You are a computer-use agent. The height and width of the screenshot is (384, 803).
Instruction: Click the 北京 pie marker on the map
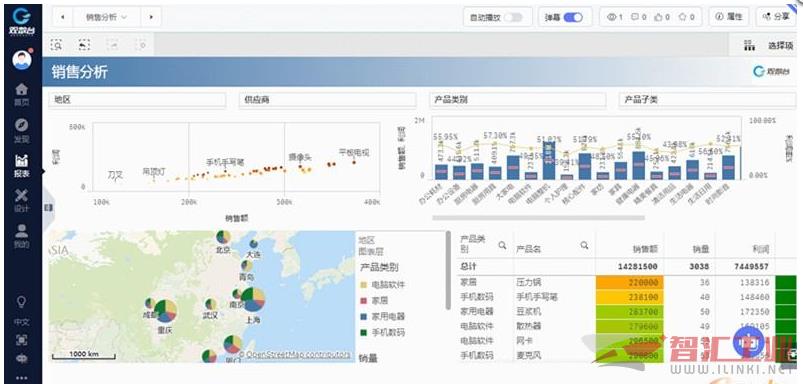pyautogui.click(x=223, y=237)
